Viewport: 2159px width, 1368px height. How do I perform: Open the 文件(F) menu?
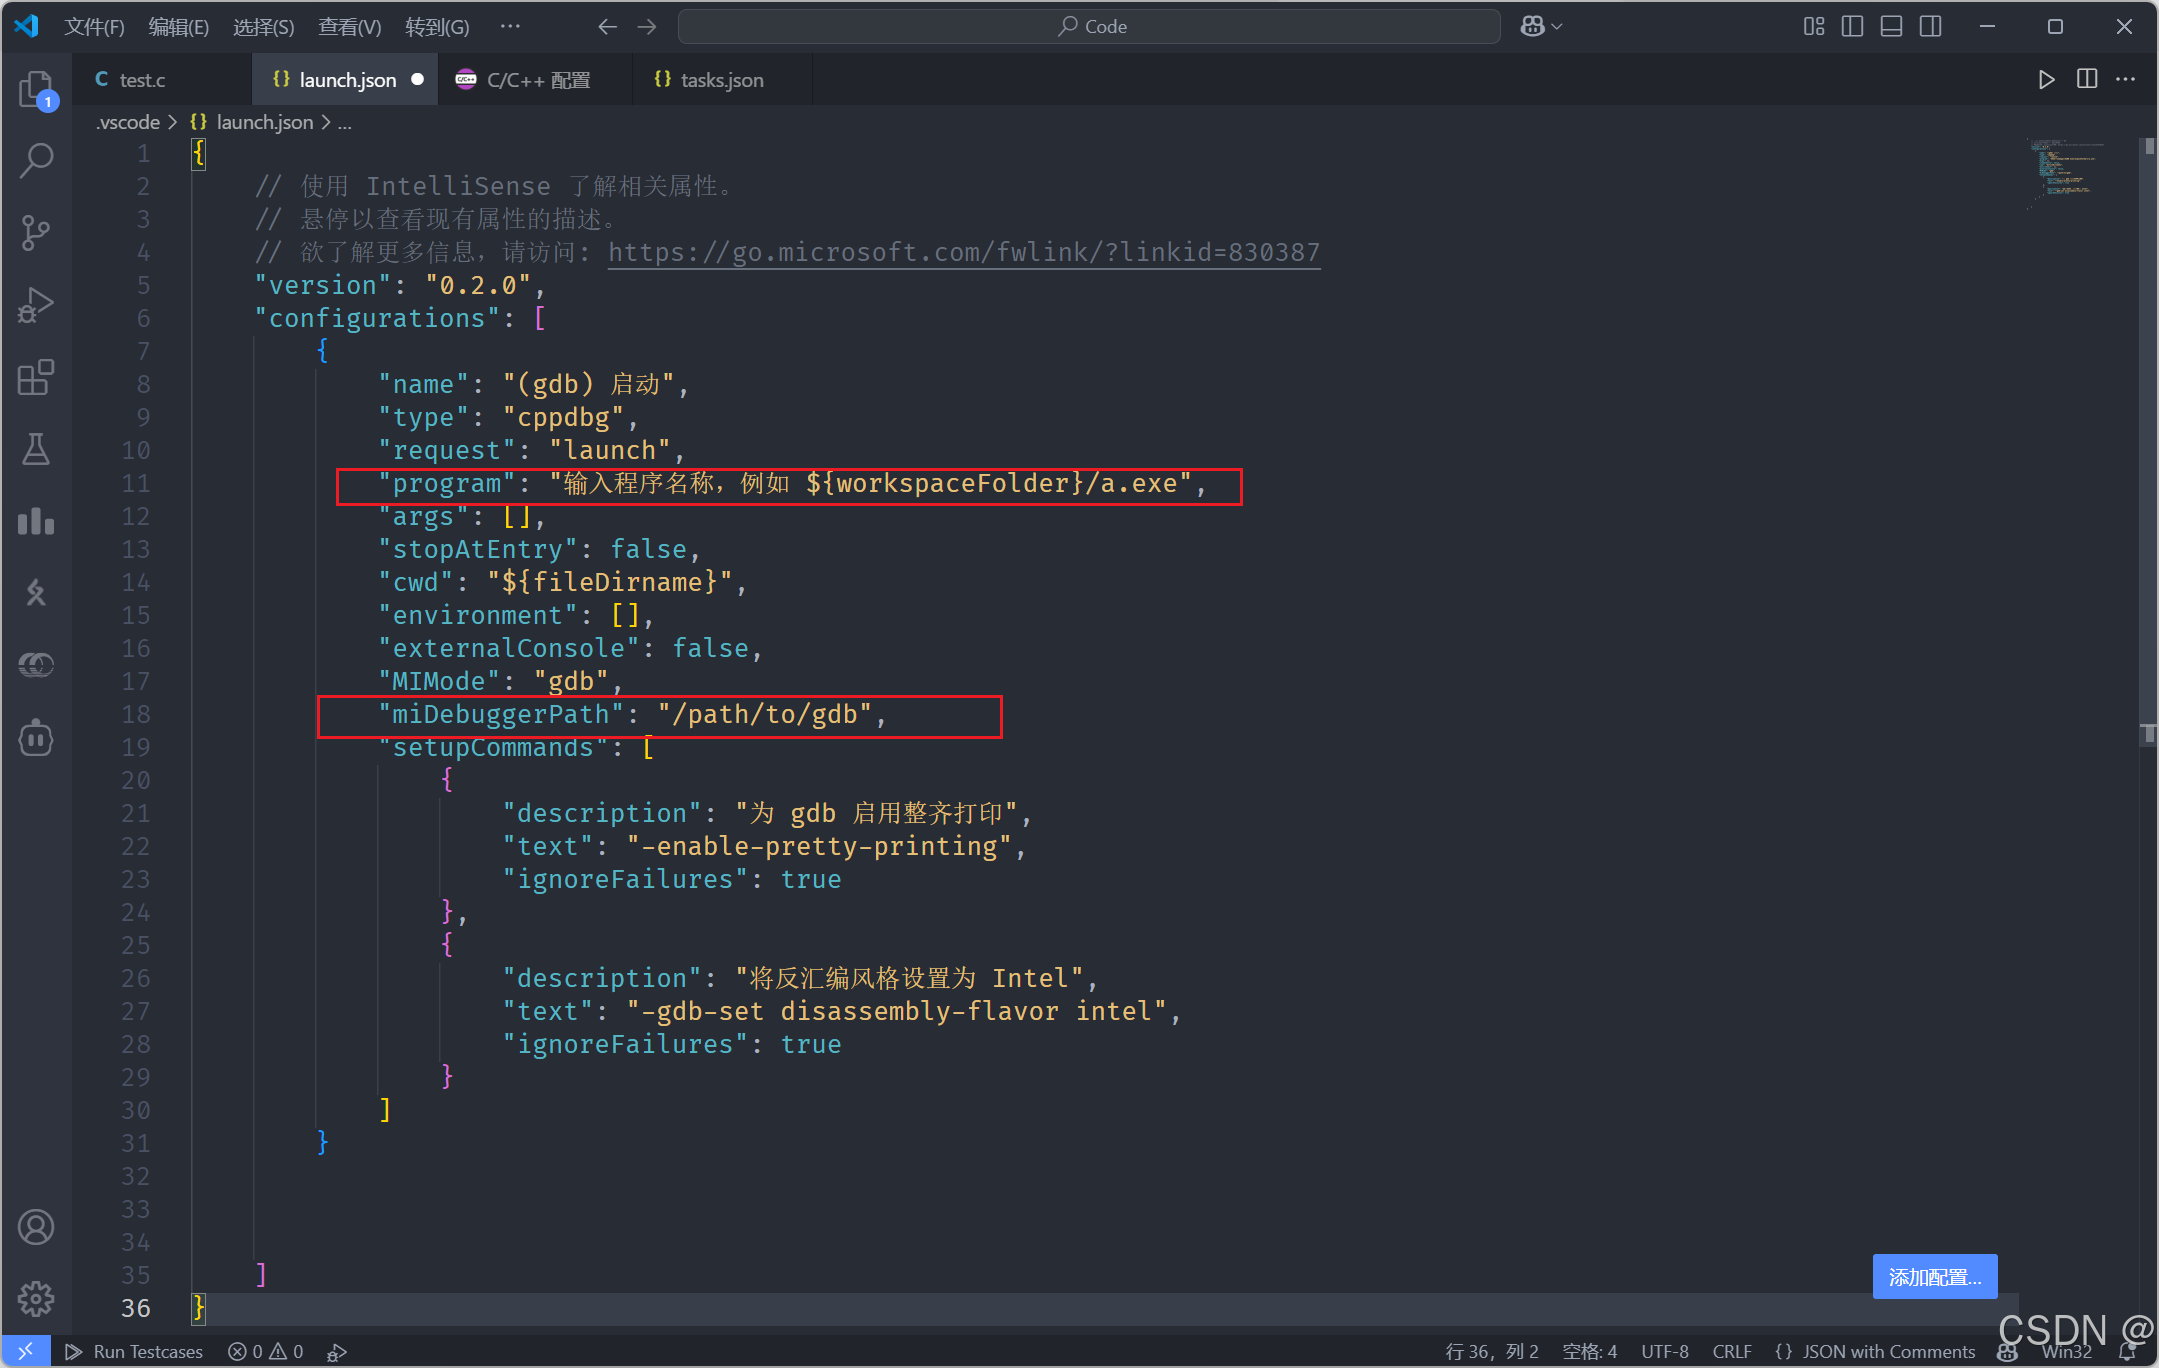(x=94, y=27)
